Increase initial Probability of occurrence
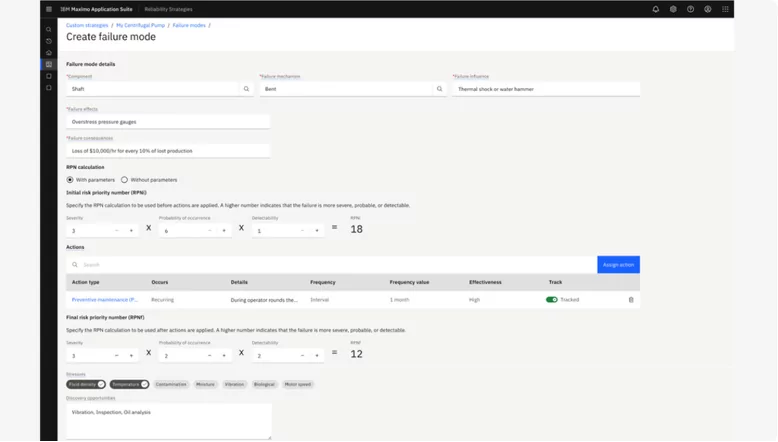This screenshot has height=442, width=778. (224, 231)
